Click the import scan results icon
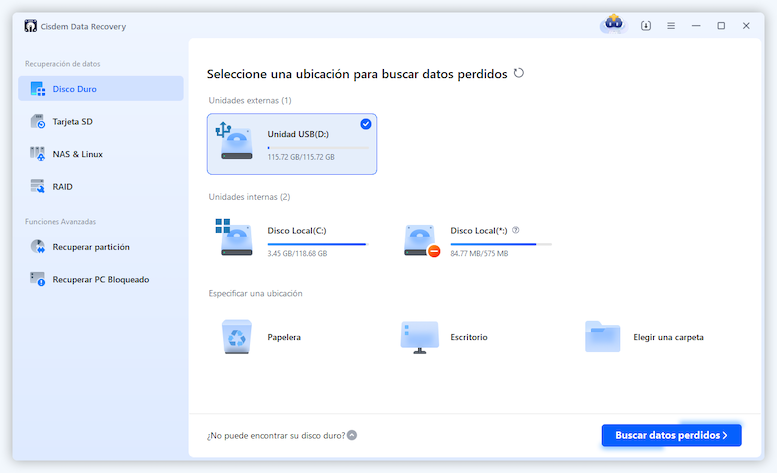The width and height of the screenshot is (777, 473). pos(645,26)
